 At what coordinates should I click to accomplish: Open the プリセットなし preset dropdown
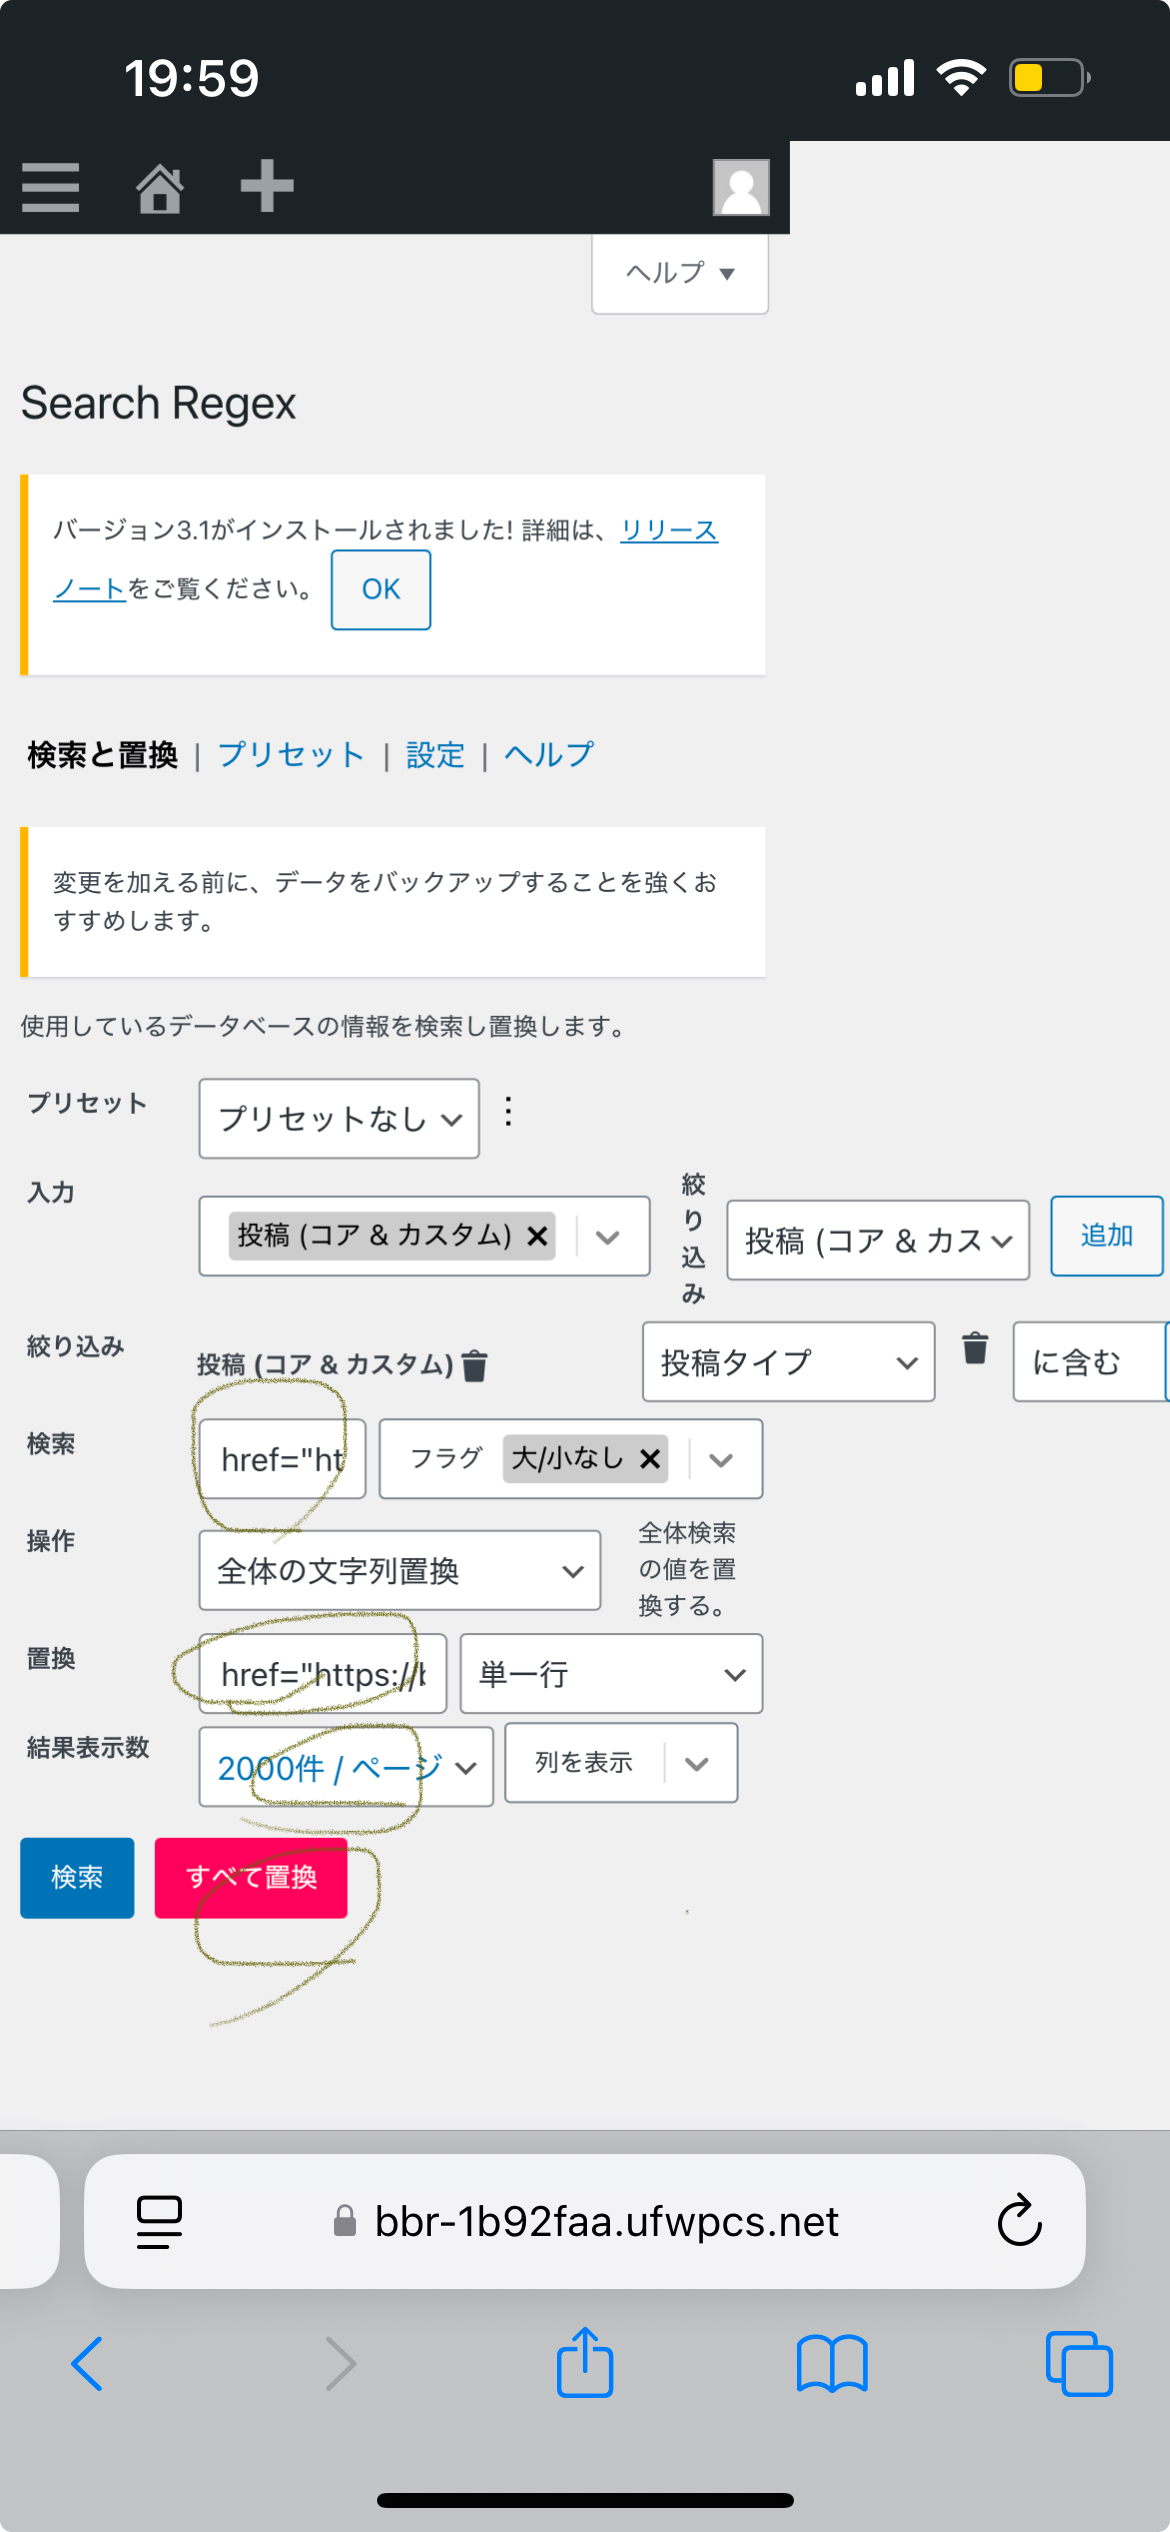coord(339,1118)
